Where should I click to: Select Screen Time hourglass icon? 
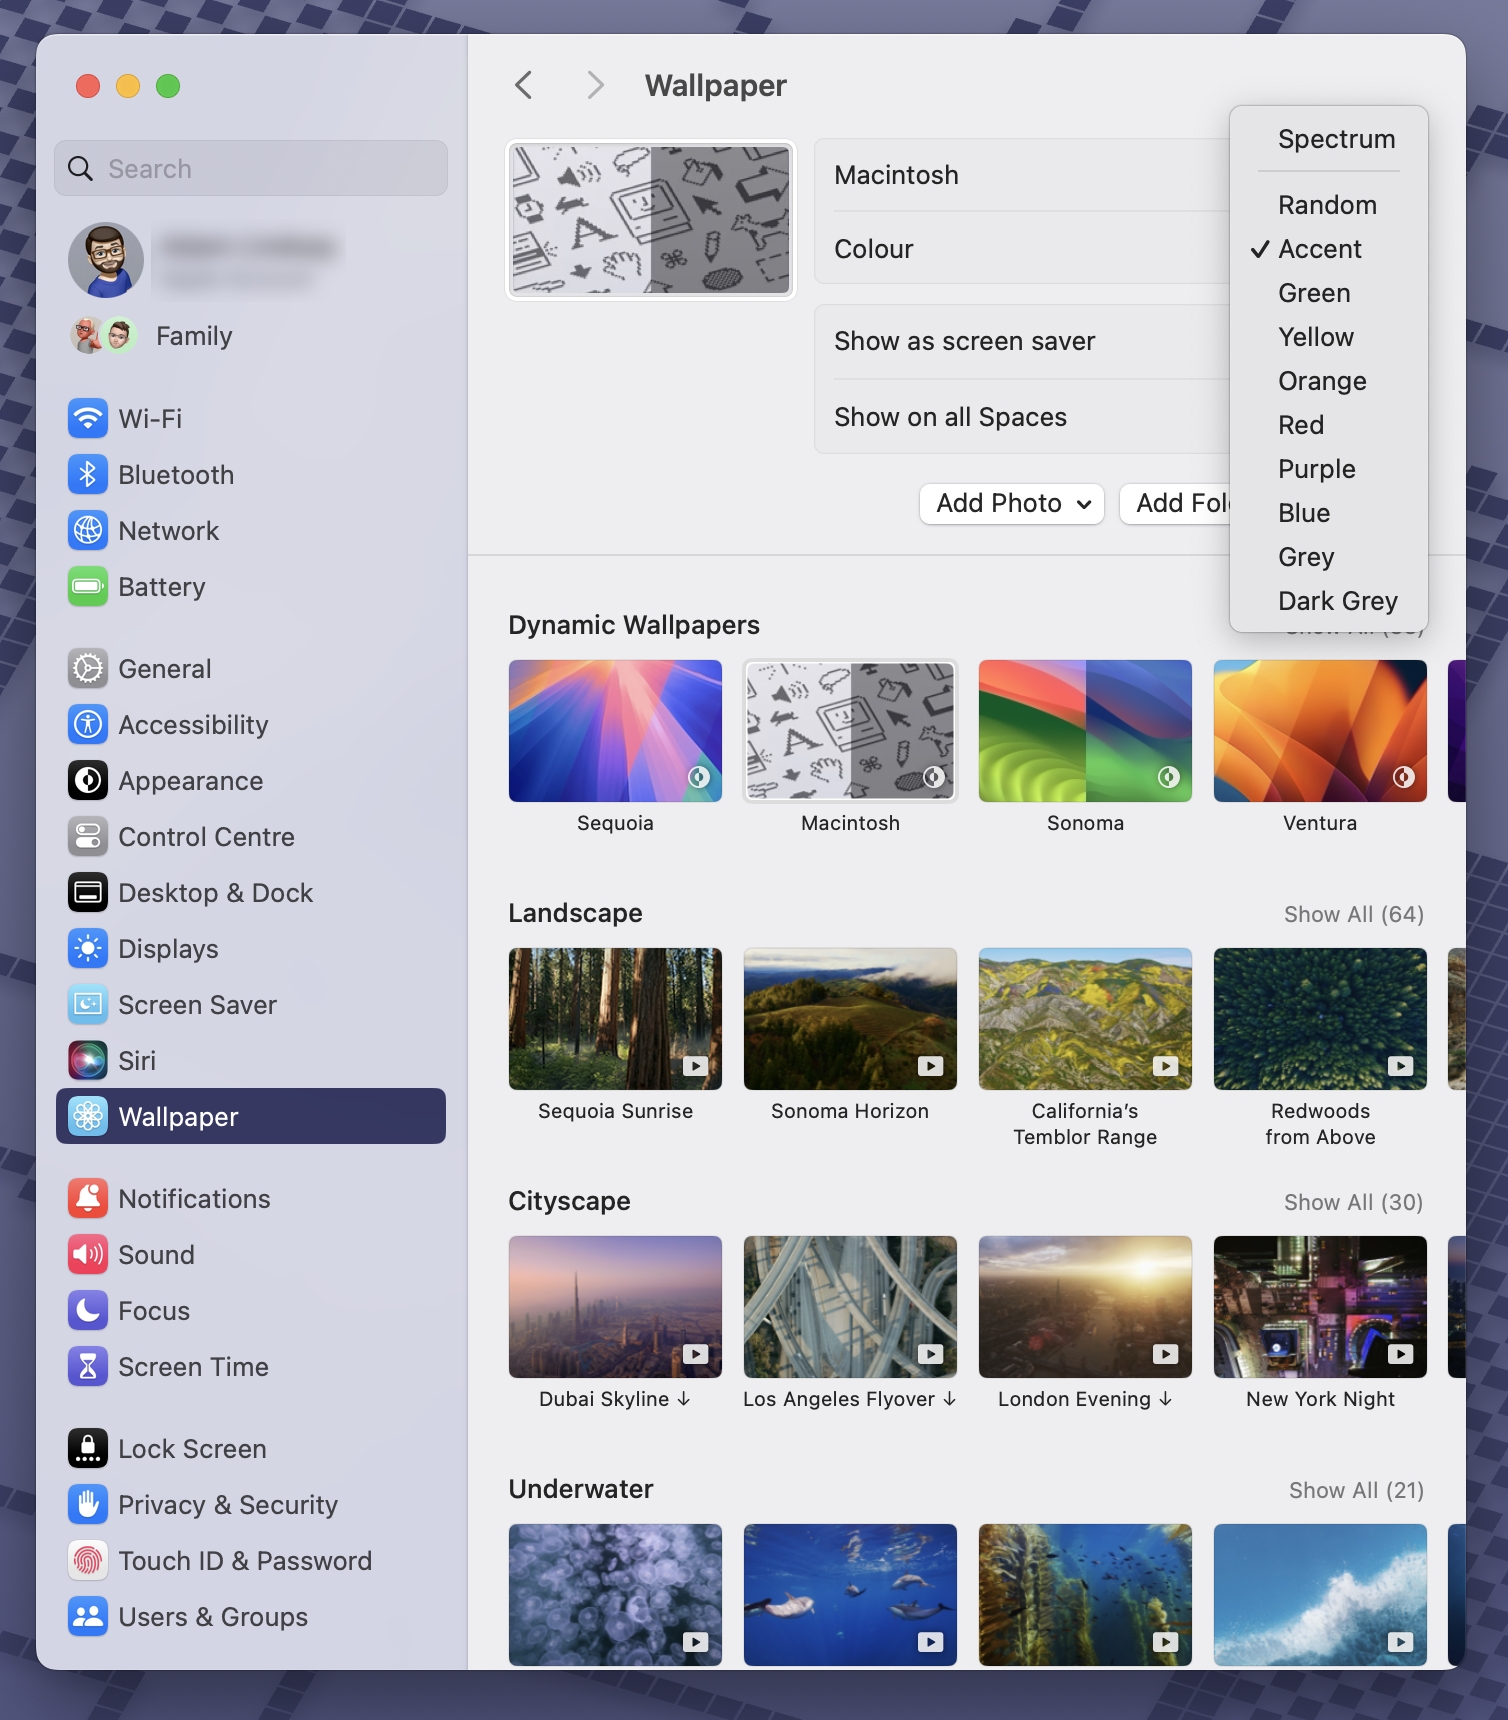88,1366
